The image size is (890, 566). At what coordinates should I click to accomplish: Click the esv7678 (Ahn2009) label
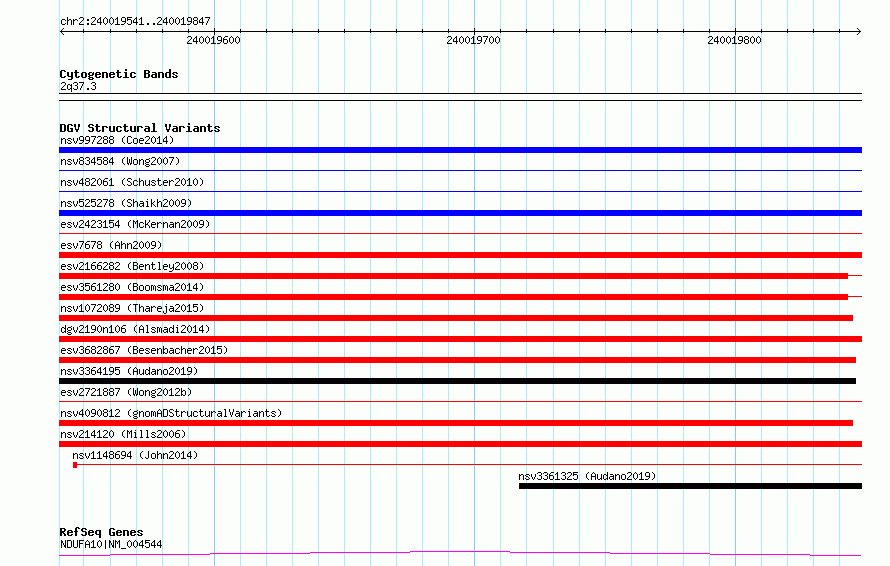coord(111,245)
